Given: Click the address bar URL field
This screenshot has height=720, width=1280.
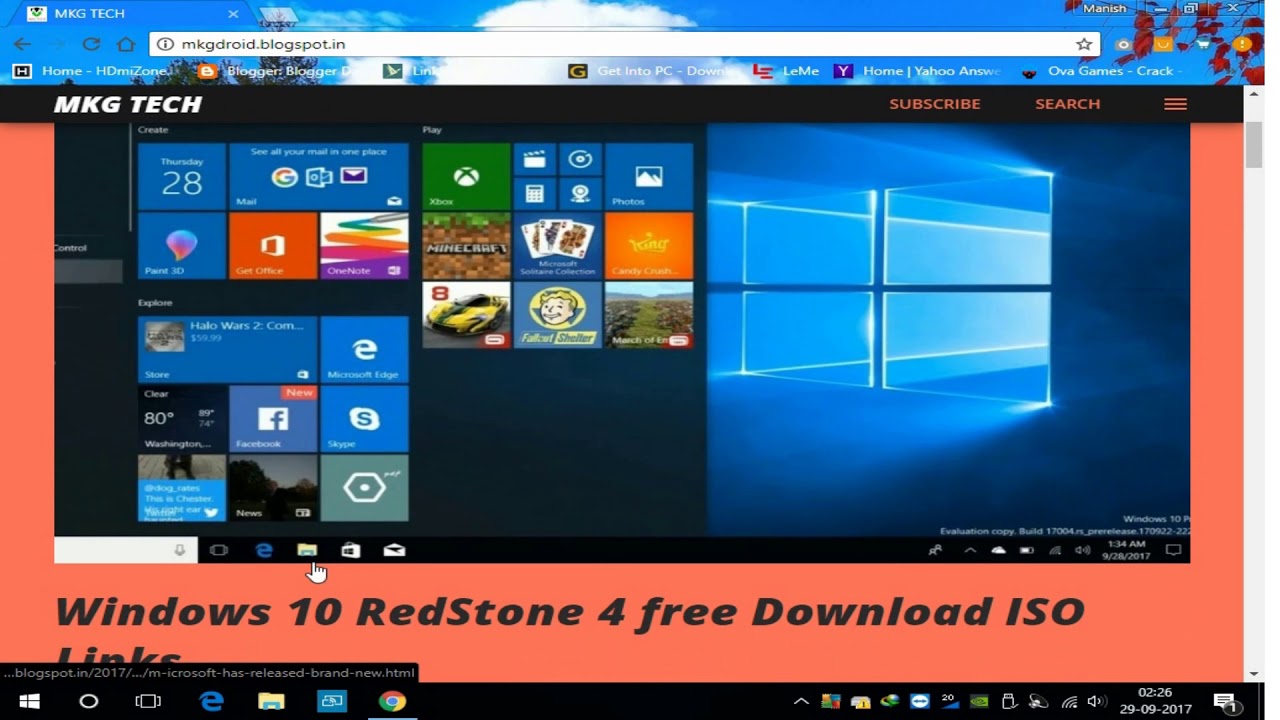Looking at the screenshot, I should [625, 44].
